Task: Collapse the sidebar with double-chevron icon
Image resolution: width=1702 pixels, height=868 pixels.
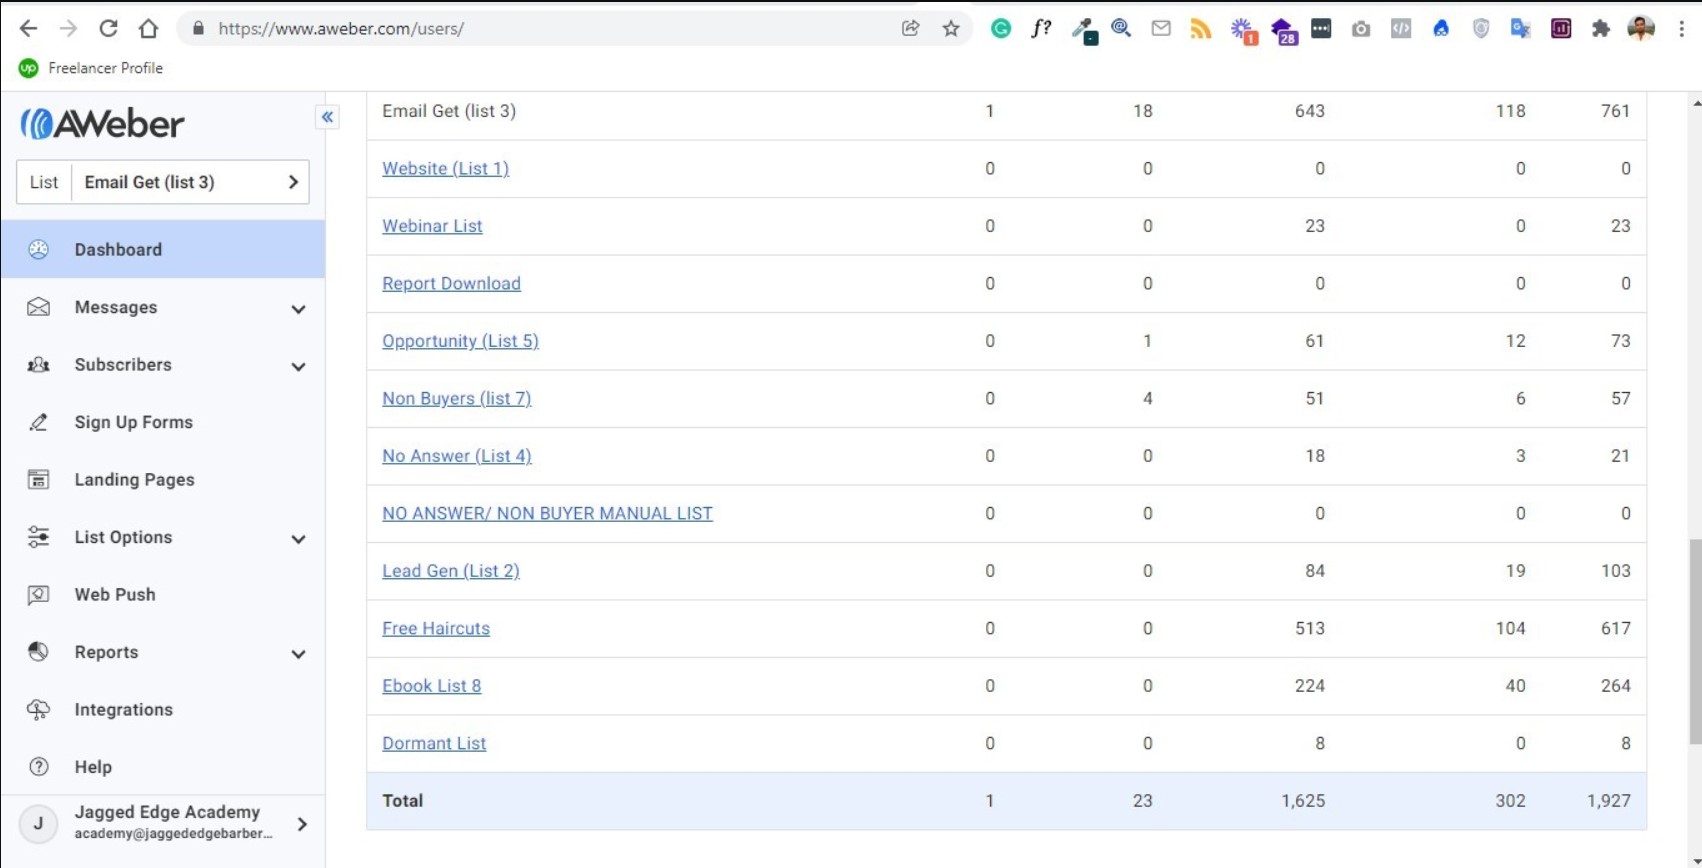Action: tap(327, 117)
